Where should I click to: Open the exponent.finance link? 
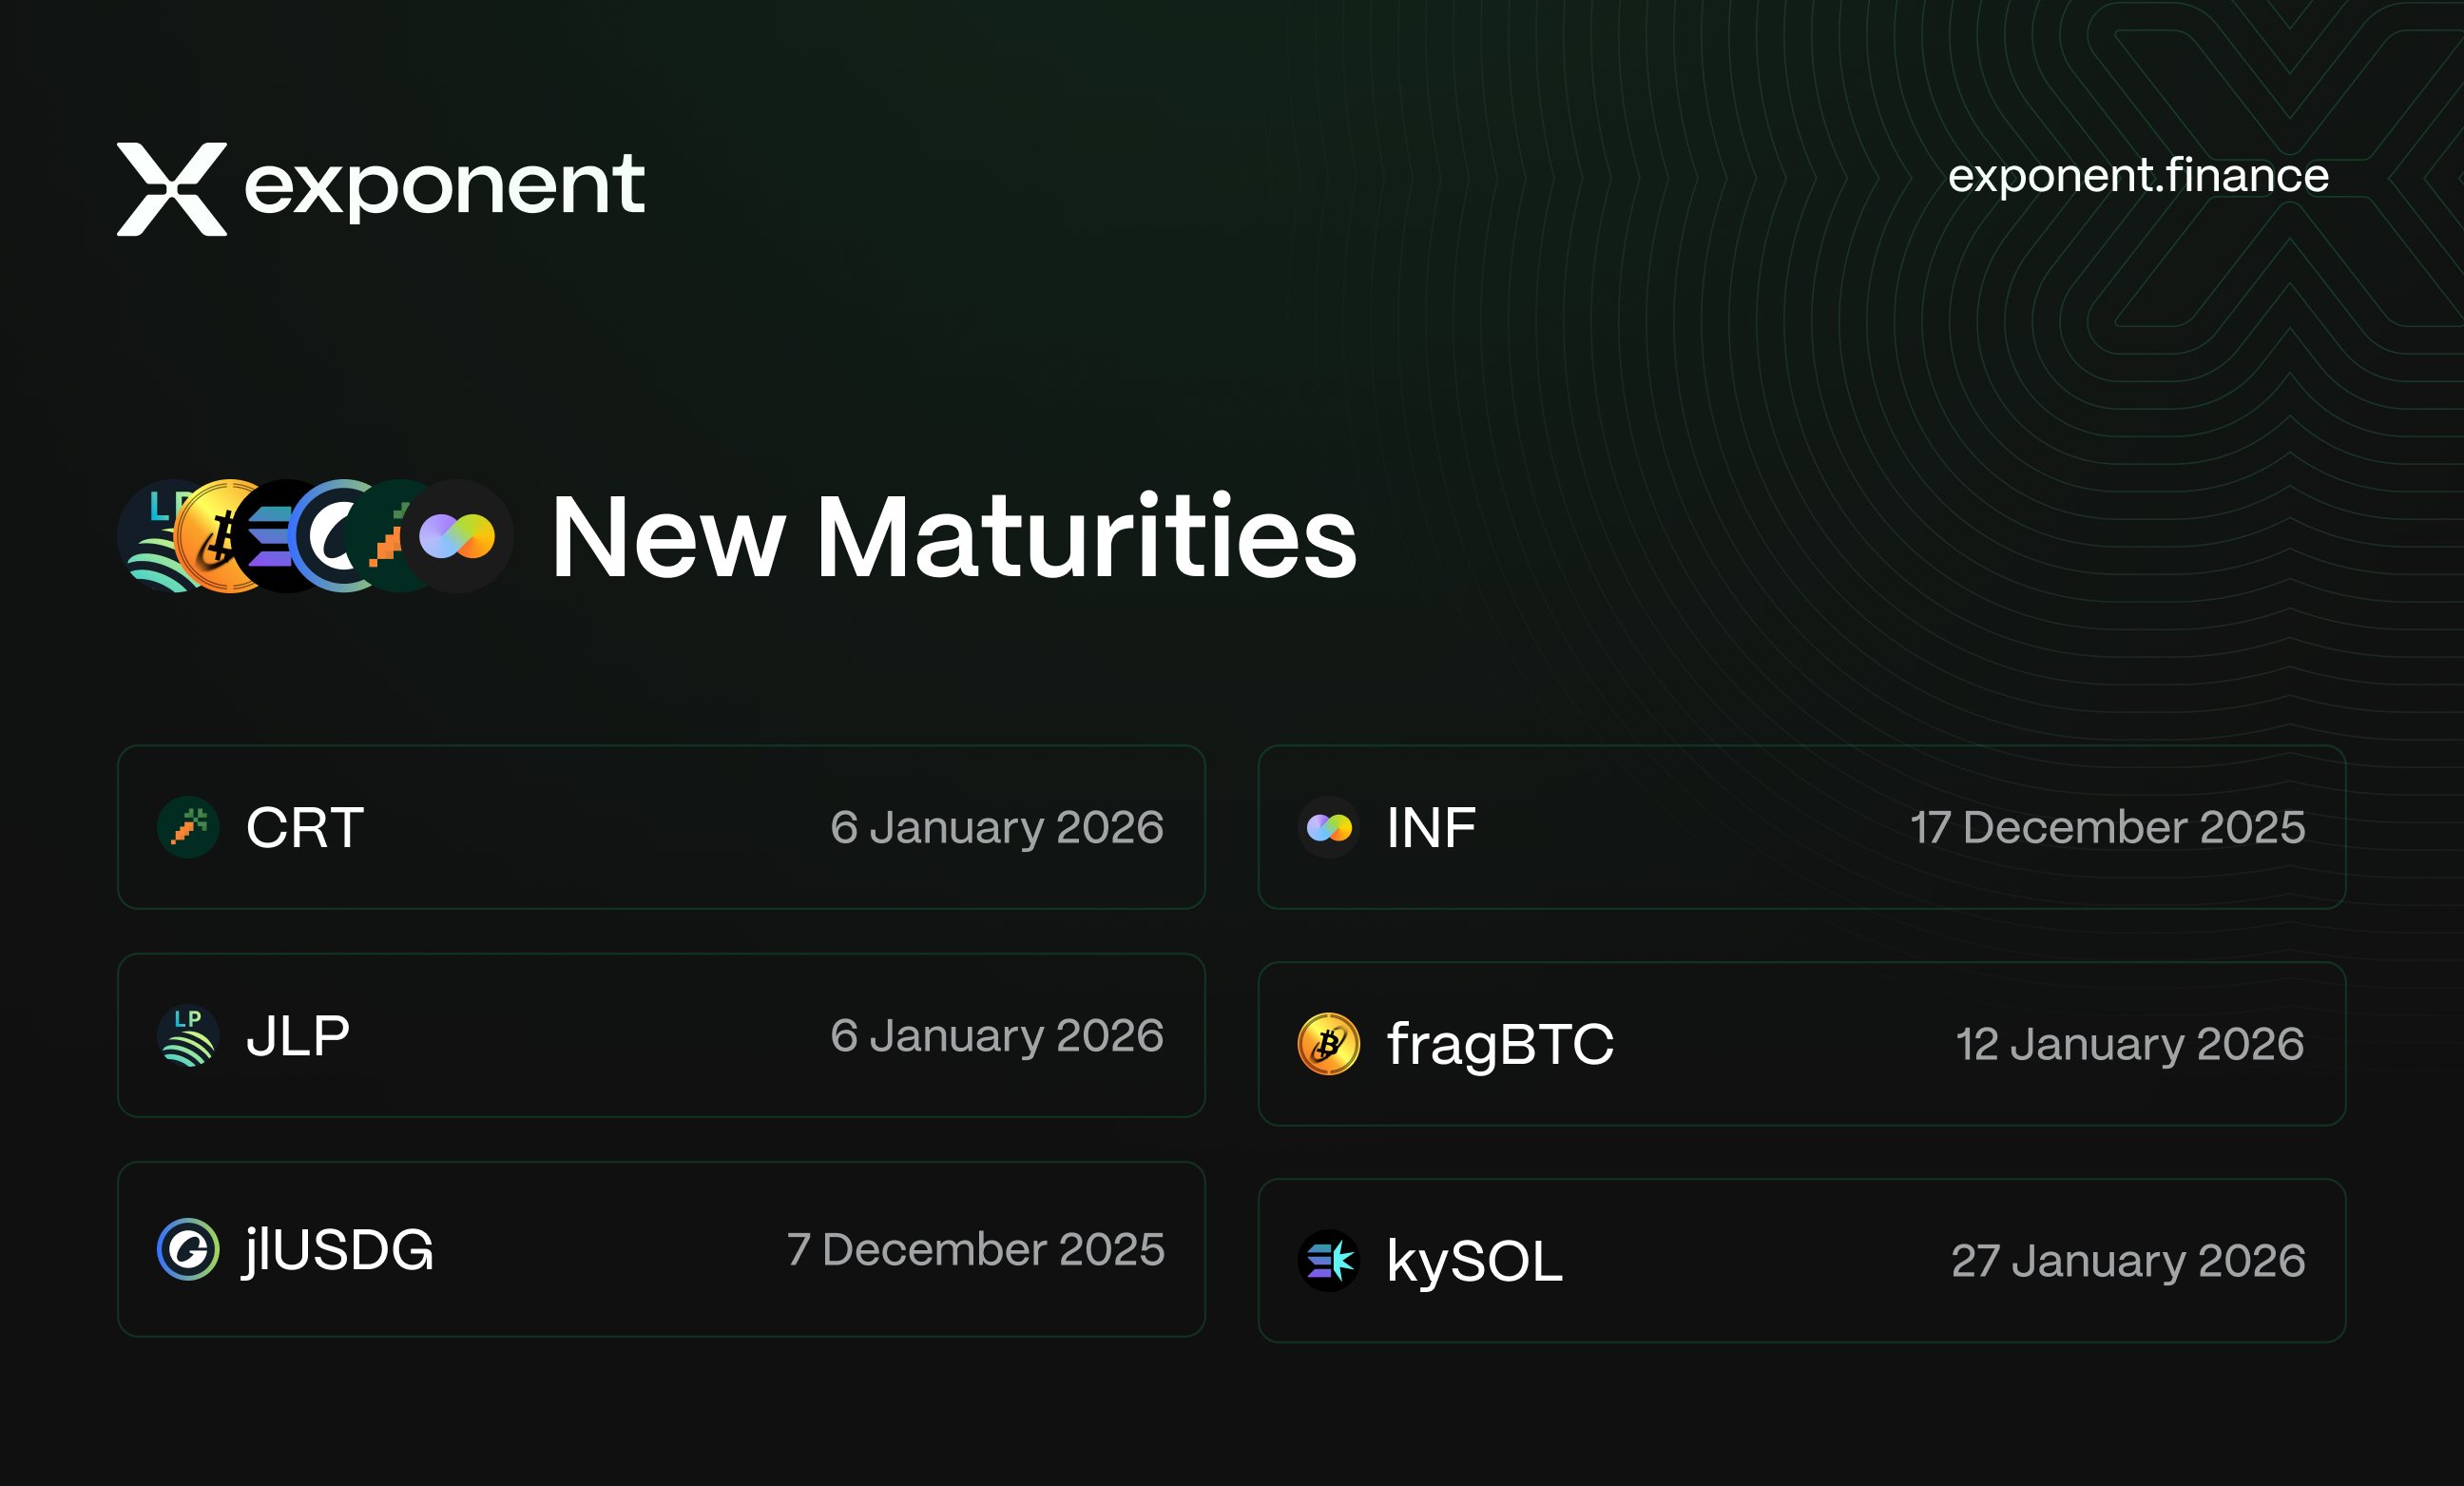point(2138,176)
